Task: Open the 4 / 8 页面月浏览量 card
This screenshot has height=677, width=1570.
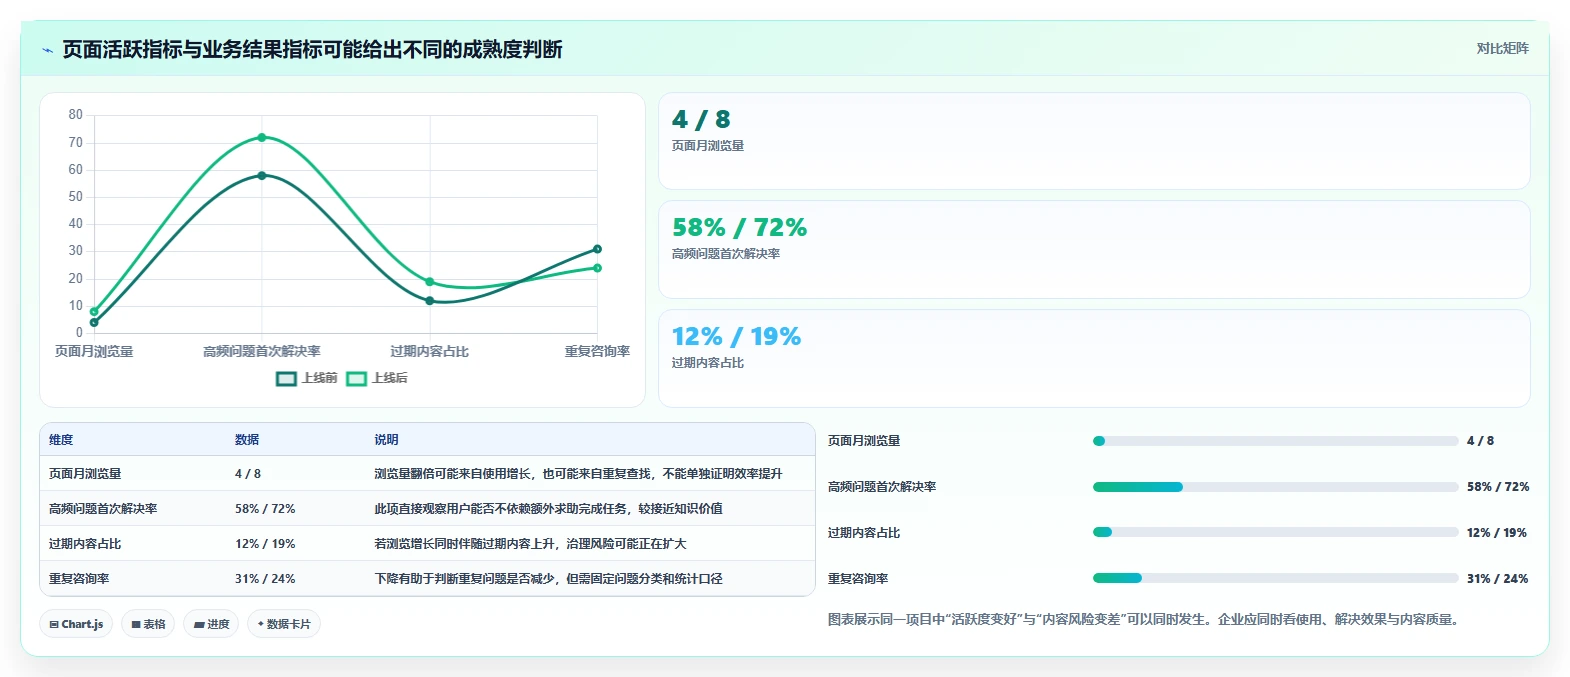Action: pyautogui.click(x=1094, y=141)
